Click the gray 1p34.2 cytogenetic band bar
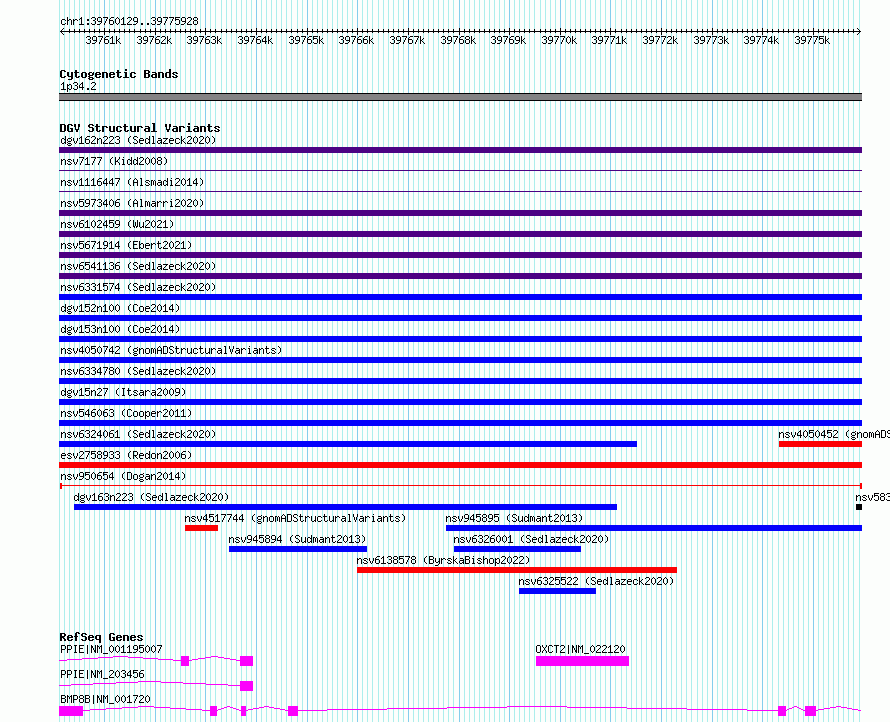Image resolution: width=890 pixels, height=722 pixels. point(460,97)
